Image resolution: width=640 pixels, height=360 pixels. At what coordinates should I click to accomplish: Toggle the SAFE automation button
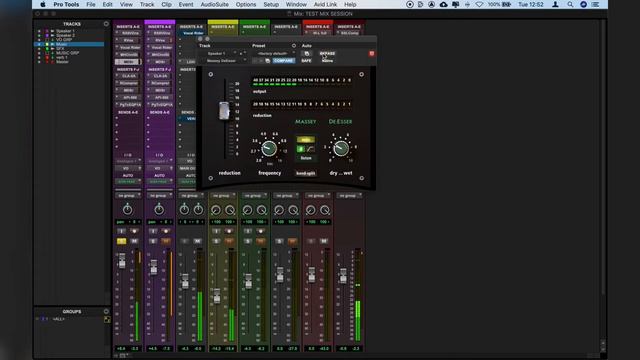307,61
